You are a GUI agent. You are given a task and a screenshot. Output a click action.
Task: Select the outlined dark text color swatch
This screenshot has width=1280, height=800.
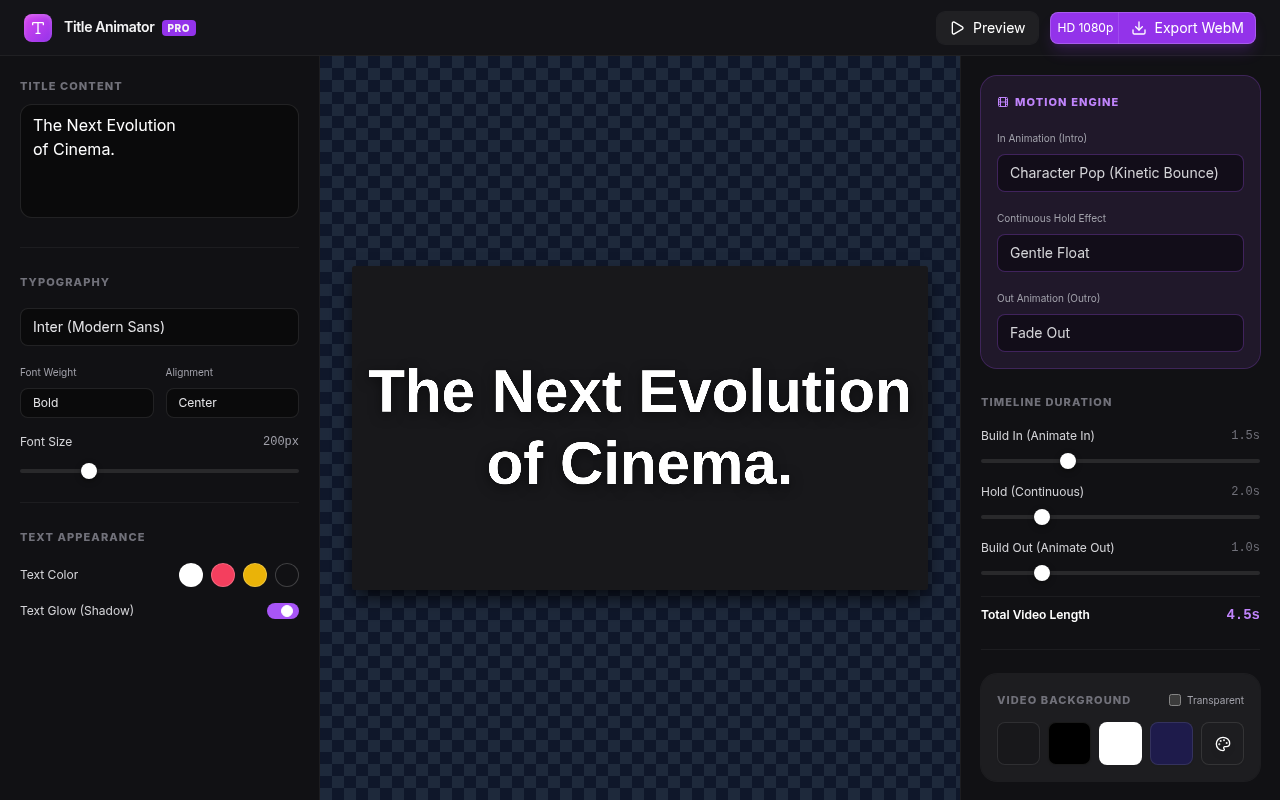click(x=286, y=575)
